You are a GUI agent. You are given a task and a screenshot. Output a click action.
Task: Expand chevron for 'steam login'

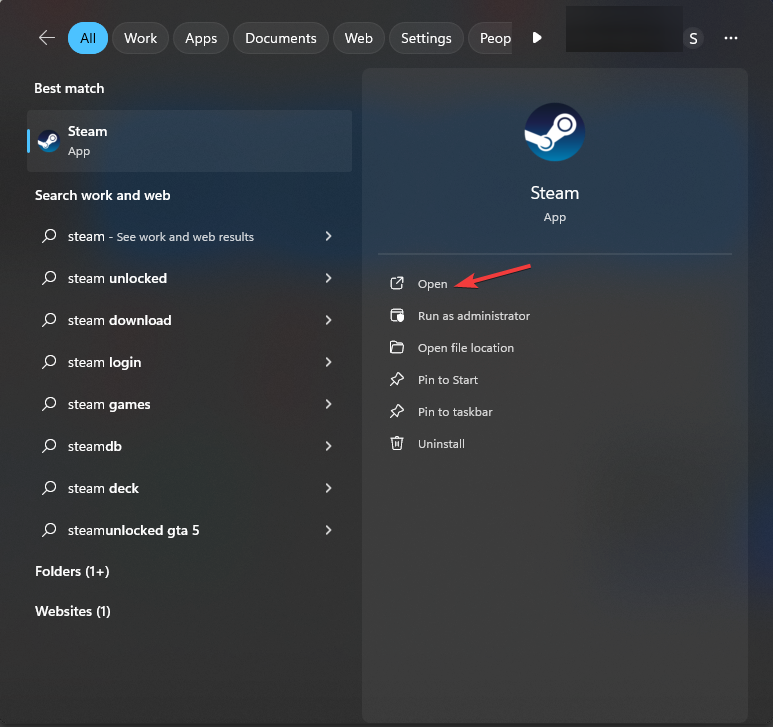click(328, 362)
